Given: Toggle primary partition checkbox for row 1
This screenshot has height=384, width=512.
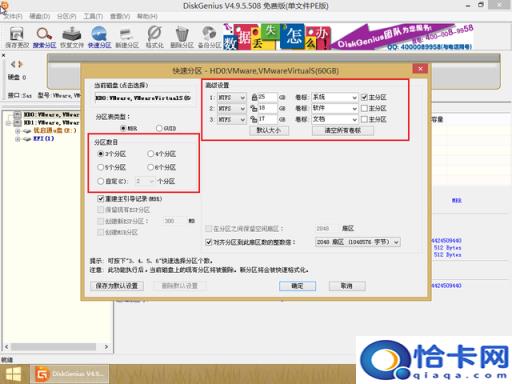Looking at the screenshot, I should (x=364, y=97).
